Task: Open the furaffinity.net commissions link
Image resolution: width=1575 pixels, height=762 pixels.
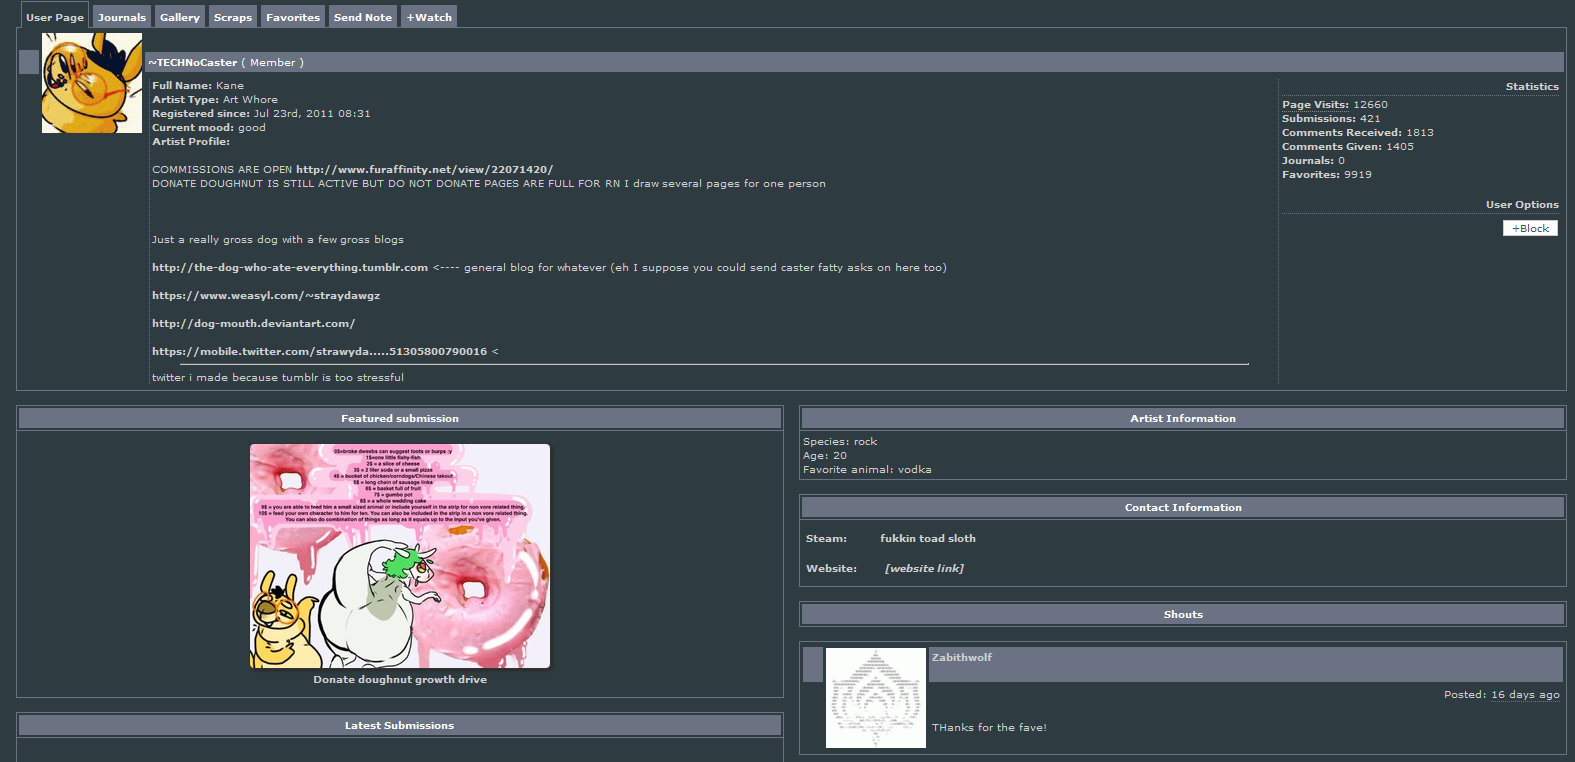Action: point(424,170)
